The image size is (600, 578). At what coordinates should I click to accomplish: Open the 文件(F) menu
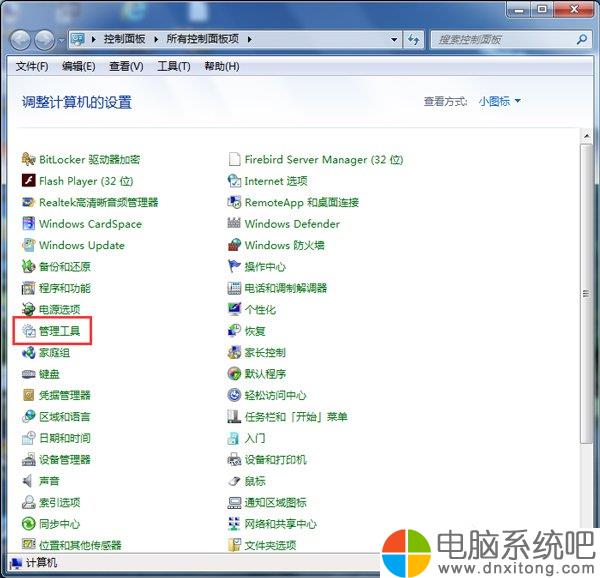[32, 67]
